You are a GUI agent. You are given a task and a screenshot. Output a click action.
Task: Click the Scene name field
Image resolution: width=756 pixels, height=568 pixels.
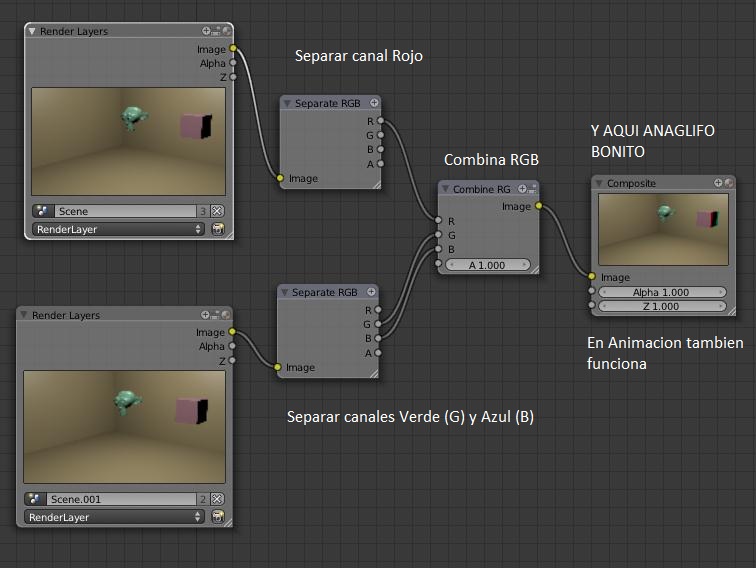pyautogui.click(x=125, y=211)
